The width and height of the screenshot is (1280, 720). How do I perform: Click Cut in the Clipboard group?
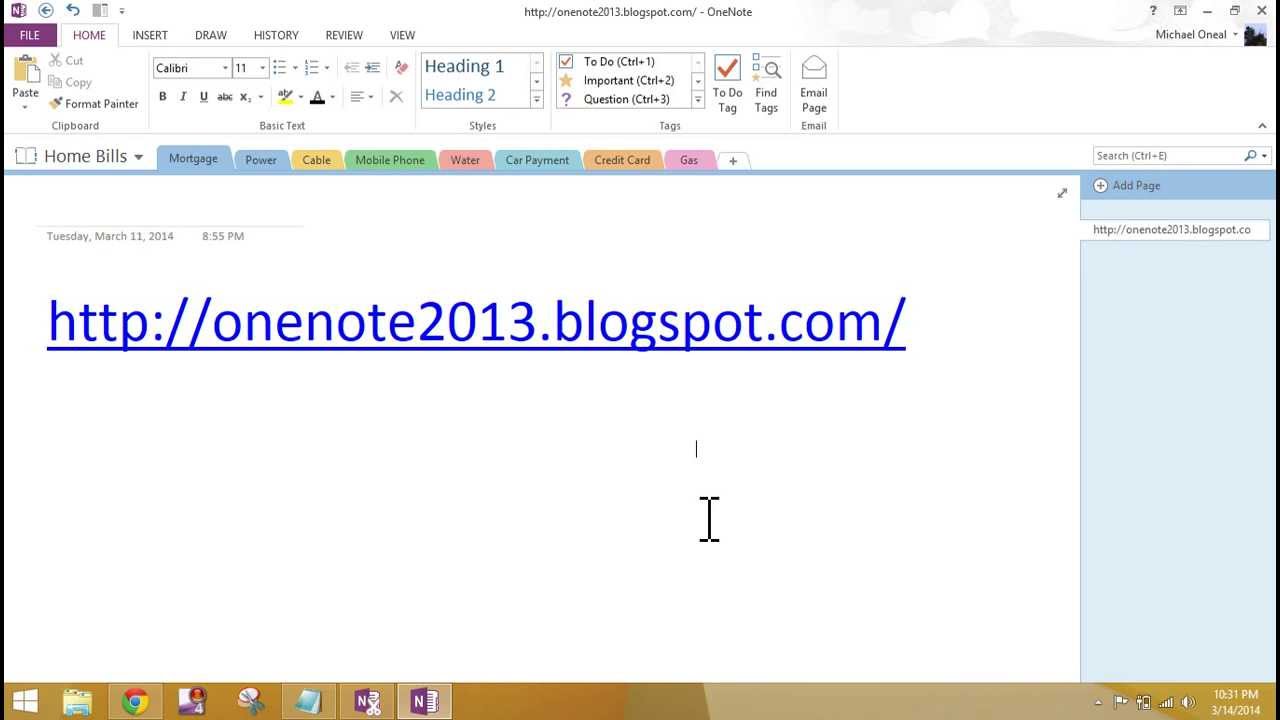click(x=66, y=61)
